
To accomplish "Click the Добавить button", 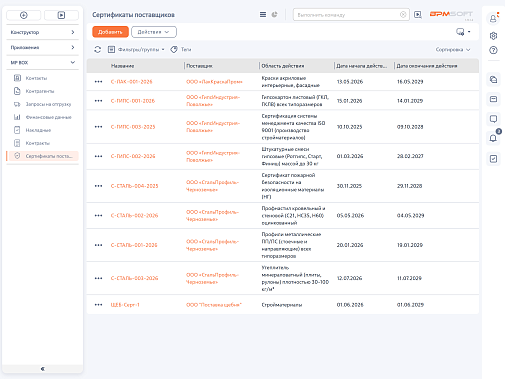I will [x=110, y=32].
